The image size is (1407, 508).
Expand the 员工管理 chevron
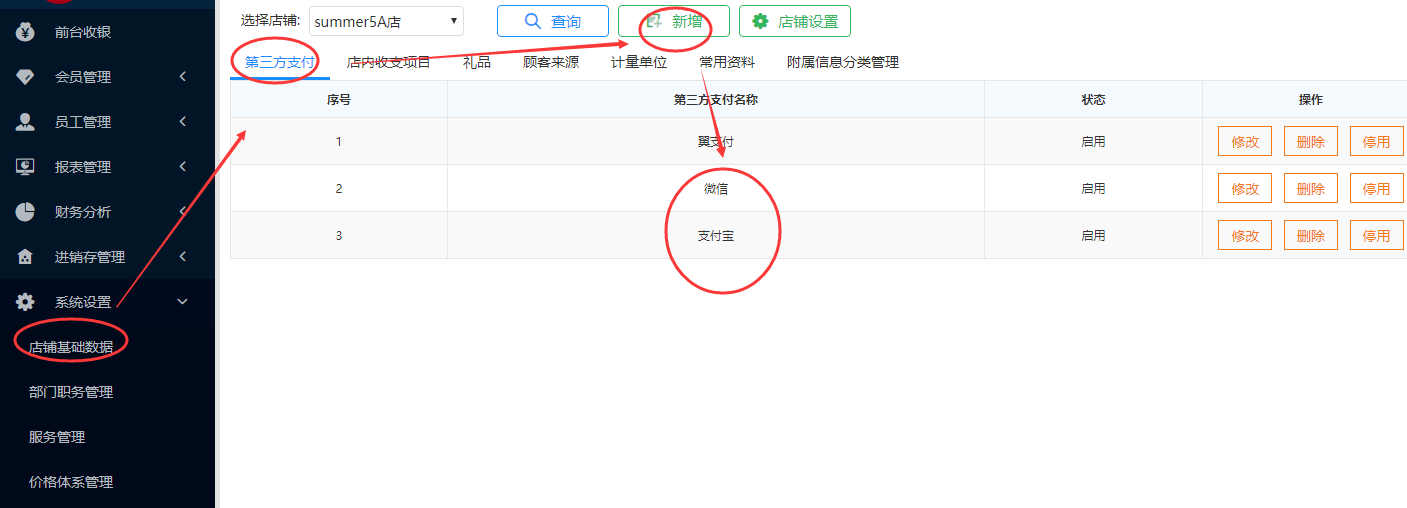[x=183, y=122]
